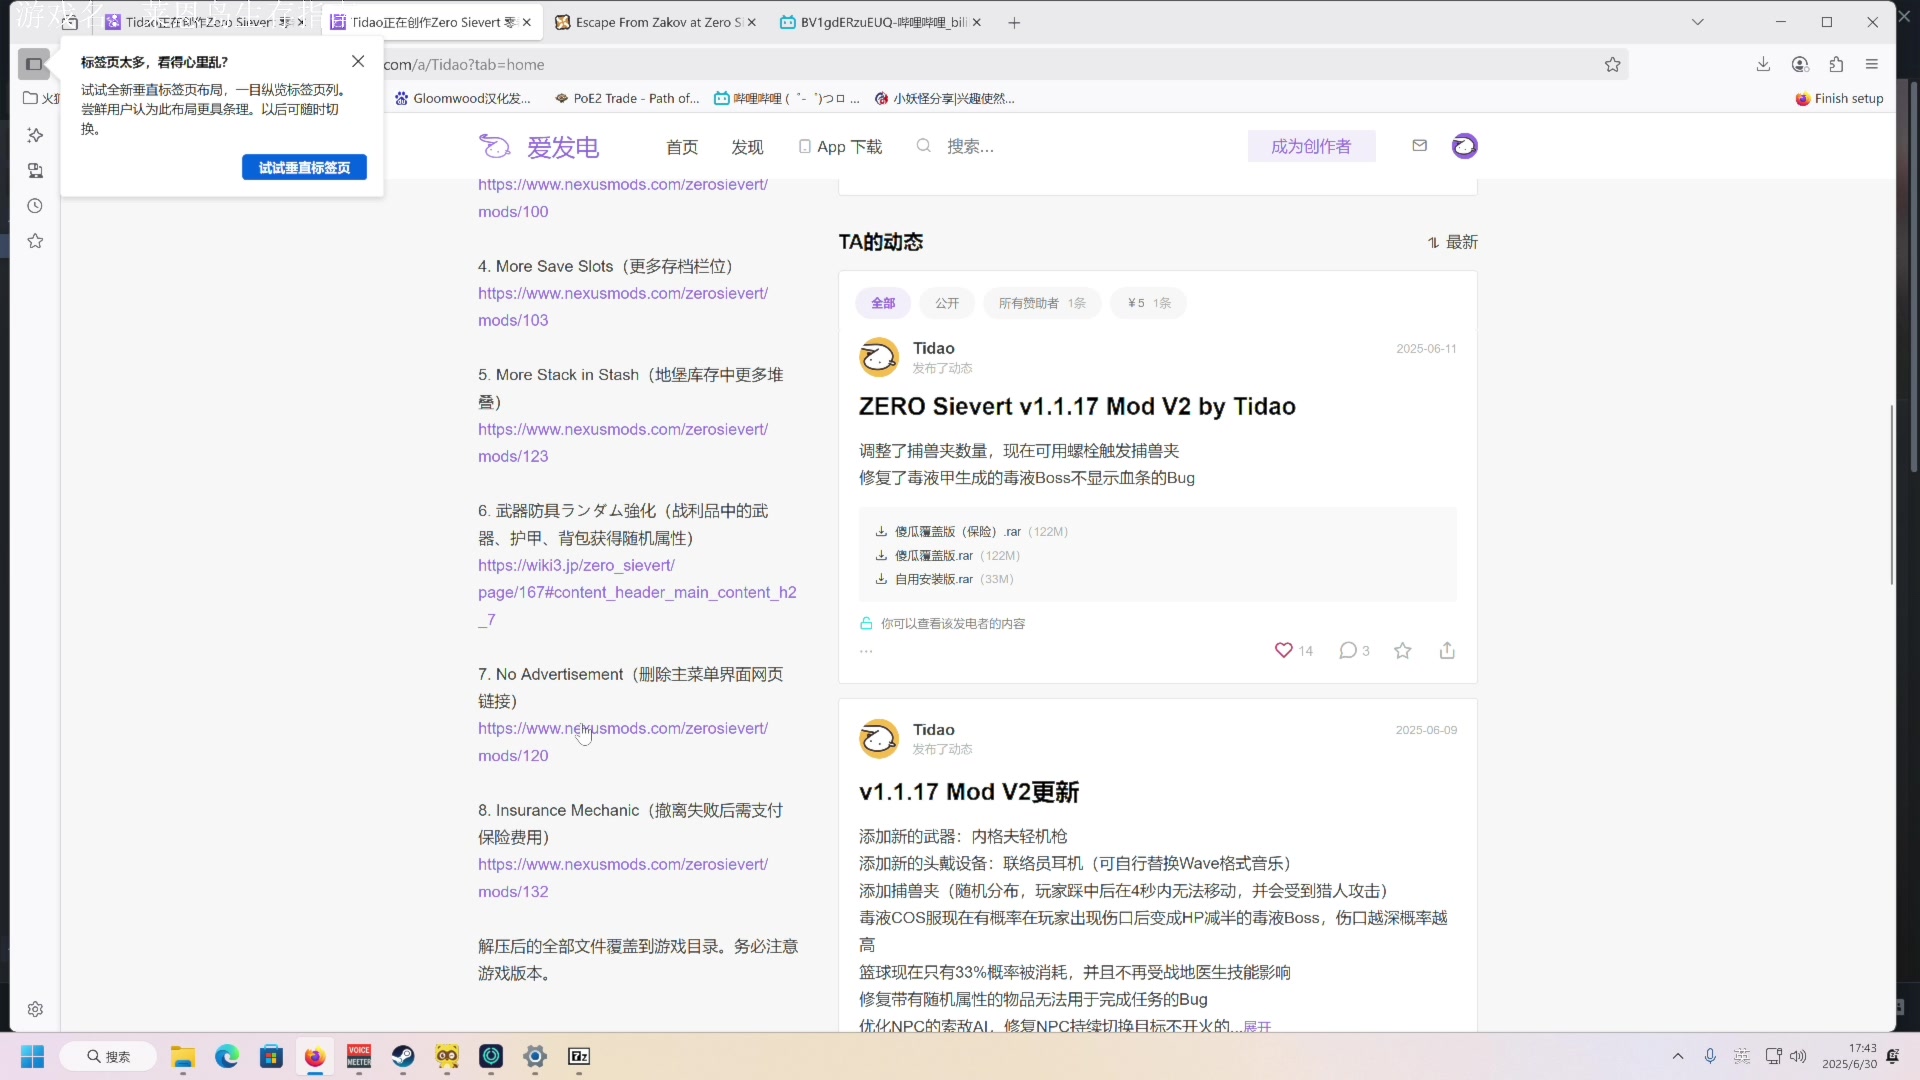The width and height of the screenshot is (1920, 1080).
Task: Close the vertical tabs suggestion popup
Action: tap(358, 61)
